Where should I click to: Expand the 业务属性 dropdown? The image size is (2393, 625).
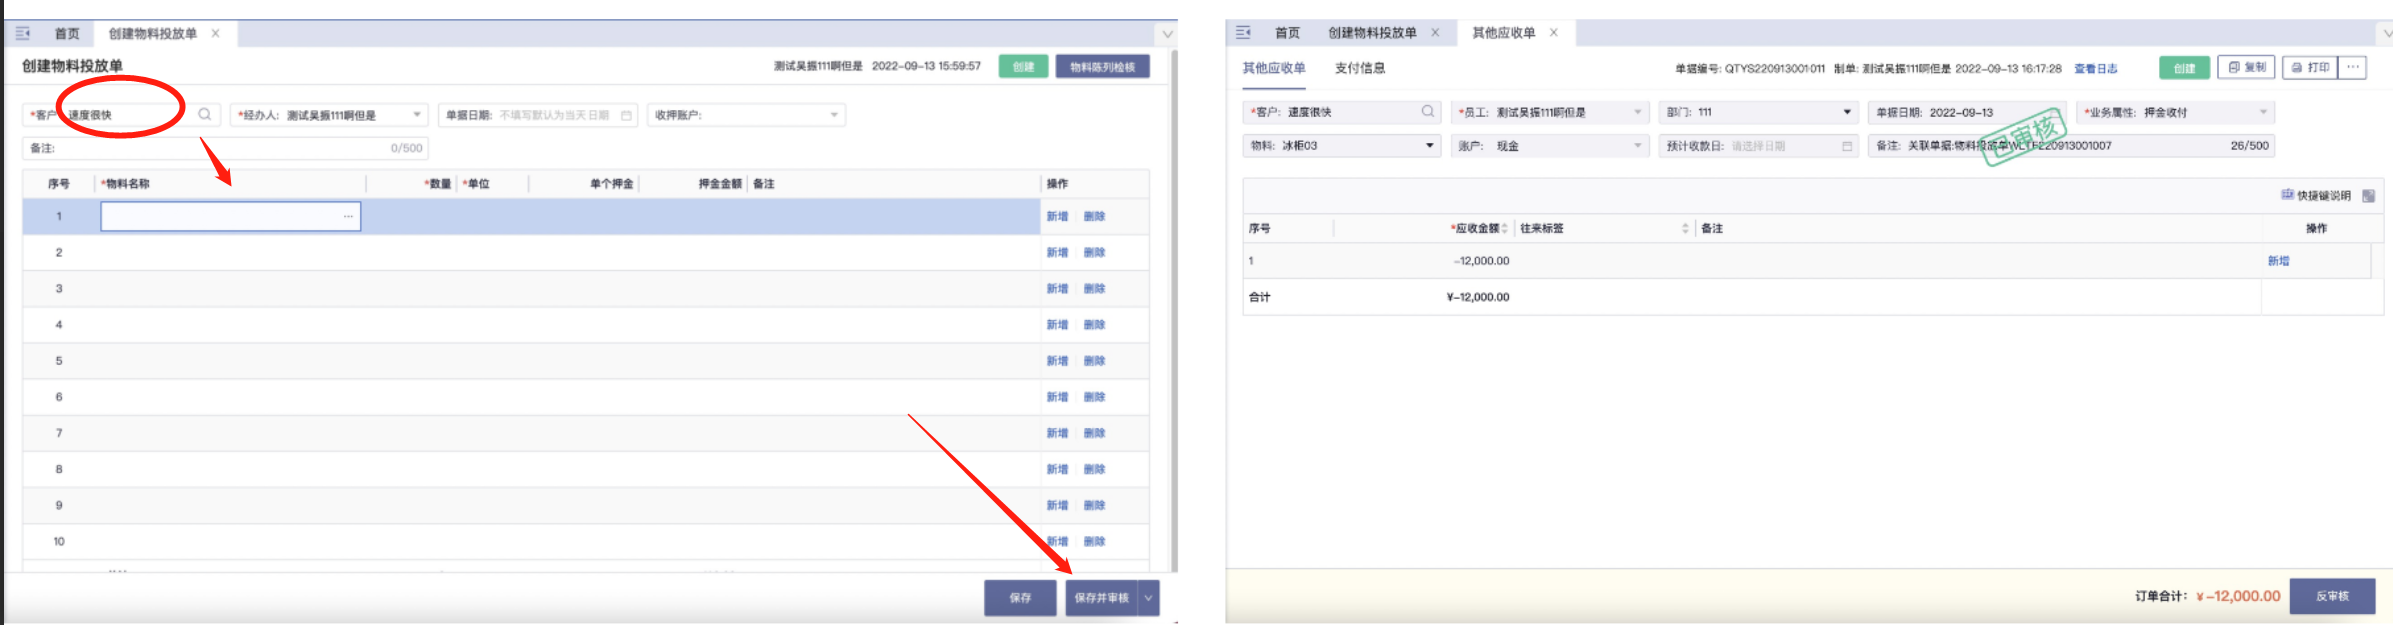(x=2263, y=112)
